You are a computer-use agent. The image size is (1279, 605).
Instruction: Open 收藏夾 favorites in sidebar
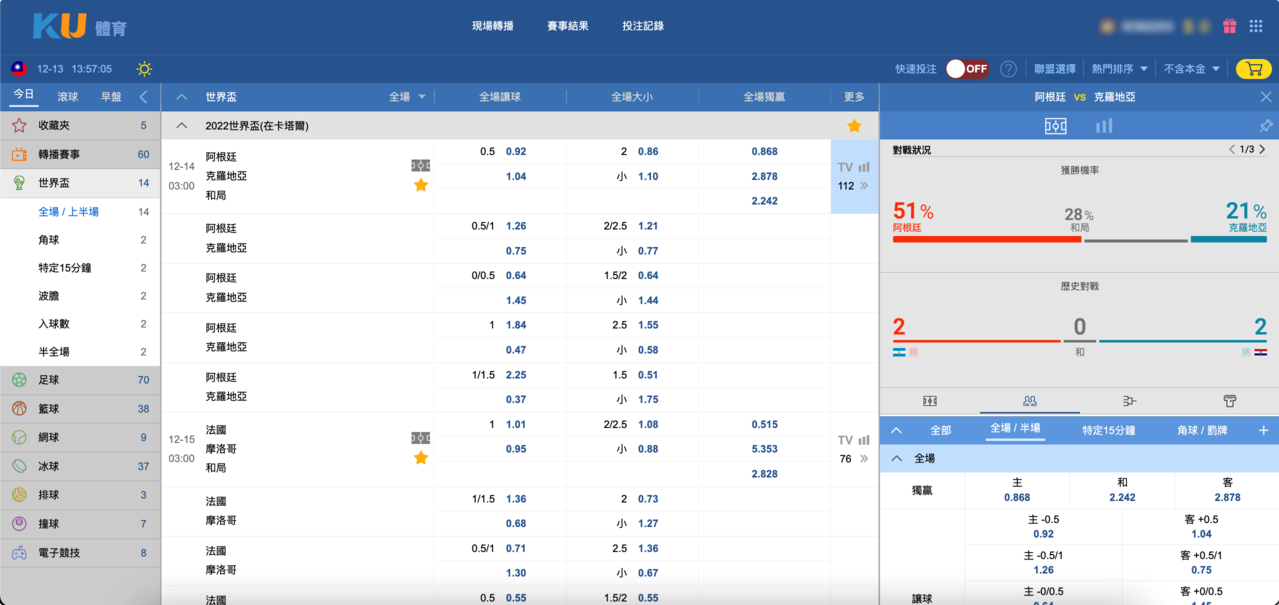click(x=80, y=126)
